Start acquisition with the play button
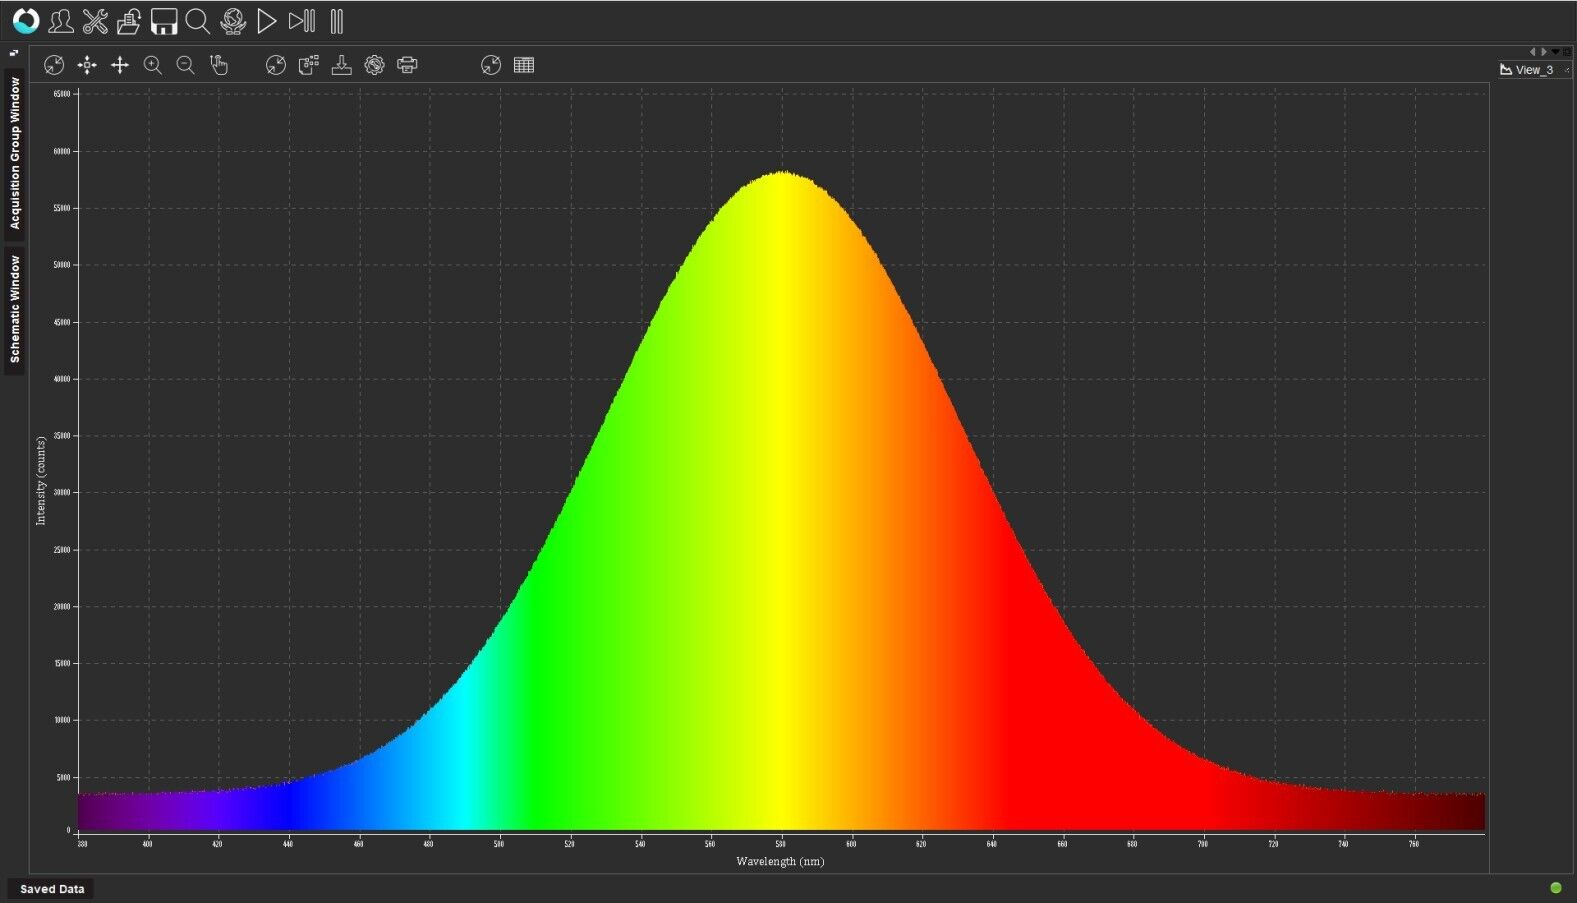This screenshot has width=1577, height=903. 266,21
